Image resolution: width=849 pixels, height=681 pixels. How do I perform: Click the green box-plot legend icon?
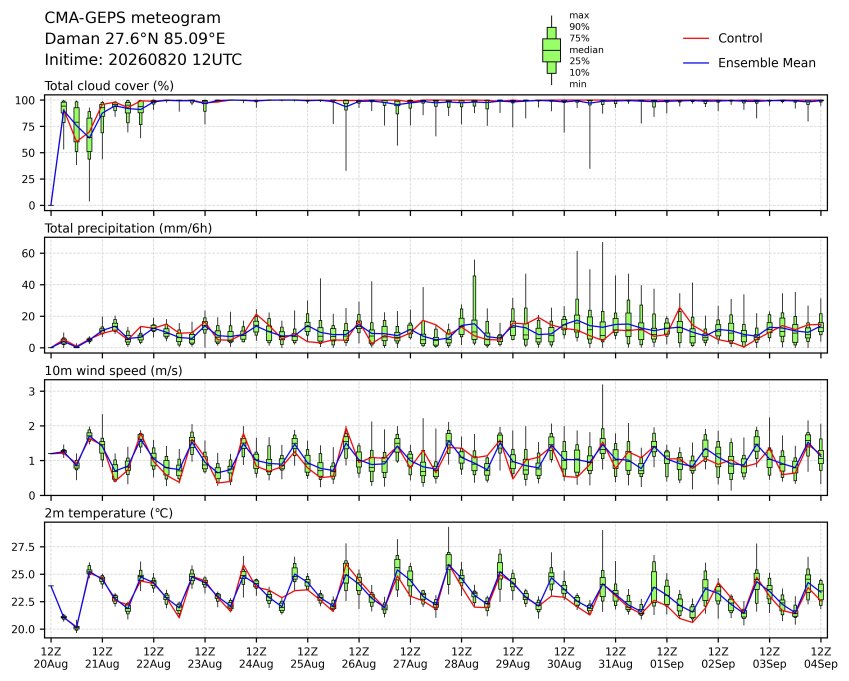tap(551, 50)
